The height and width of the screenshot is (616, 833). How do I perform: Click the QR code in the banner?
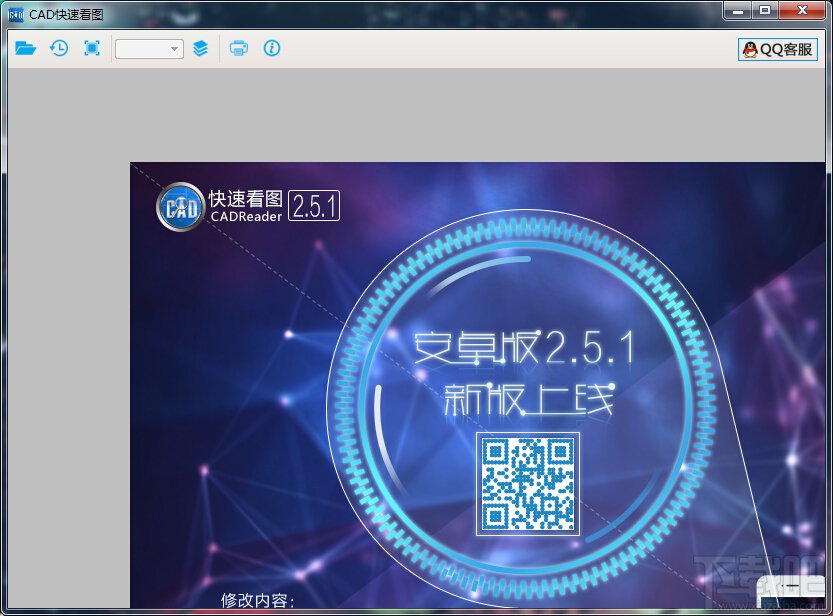[x=528, y=483]
